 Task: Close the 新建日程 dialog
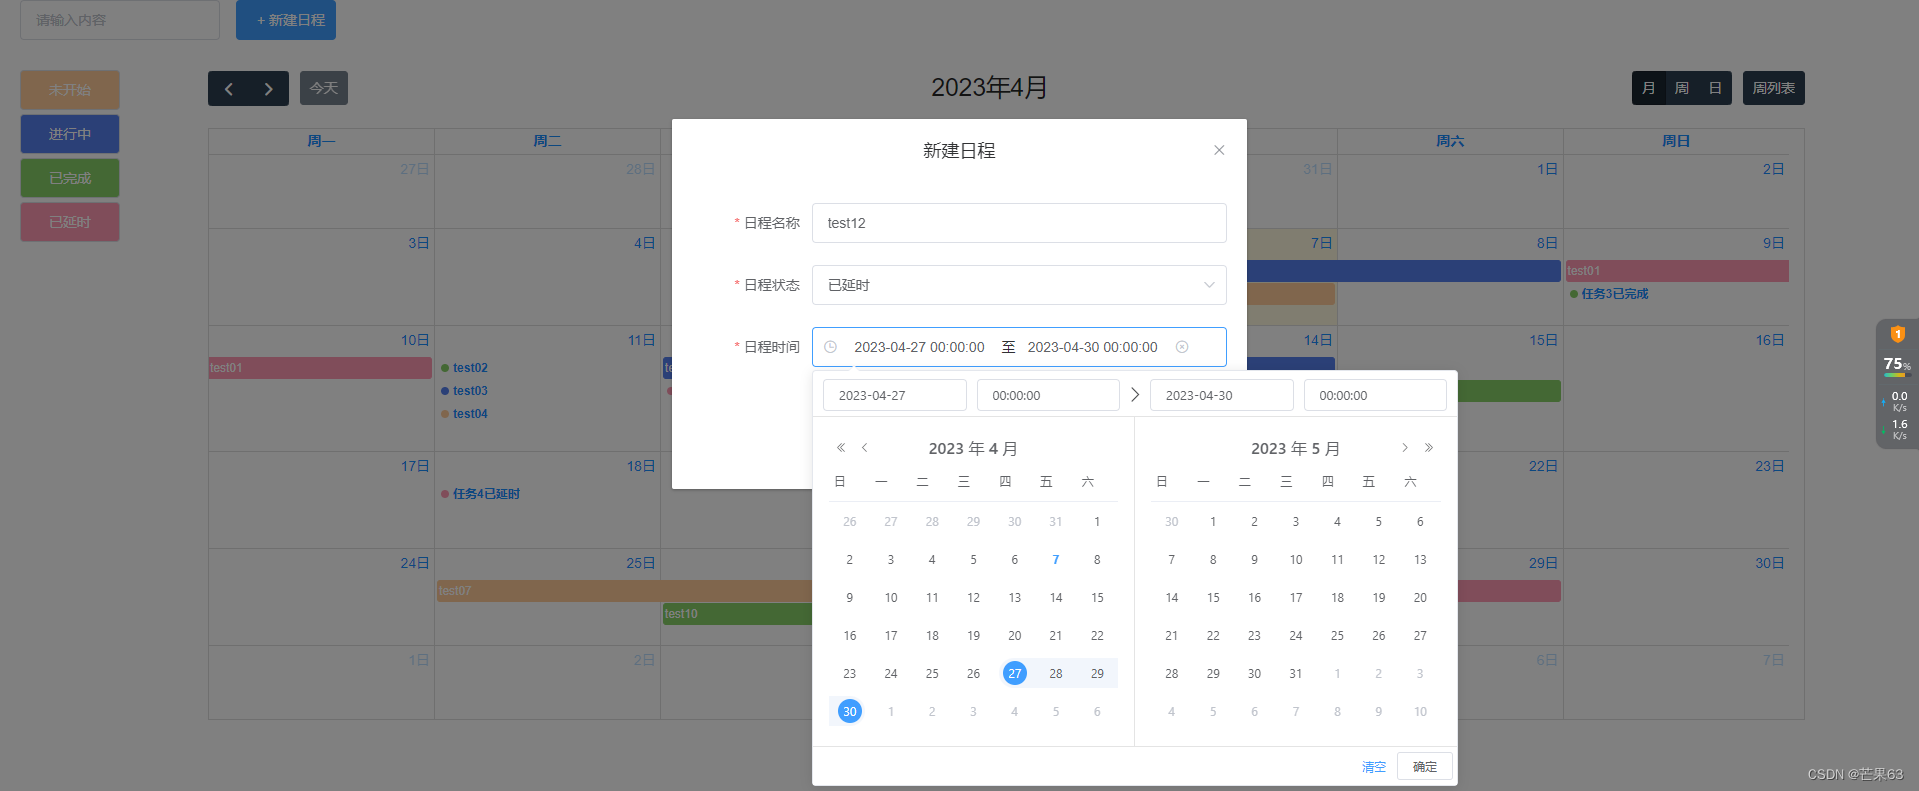1219,150
